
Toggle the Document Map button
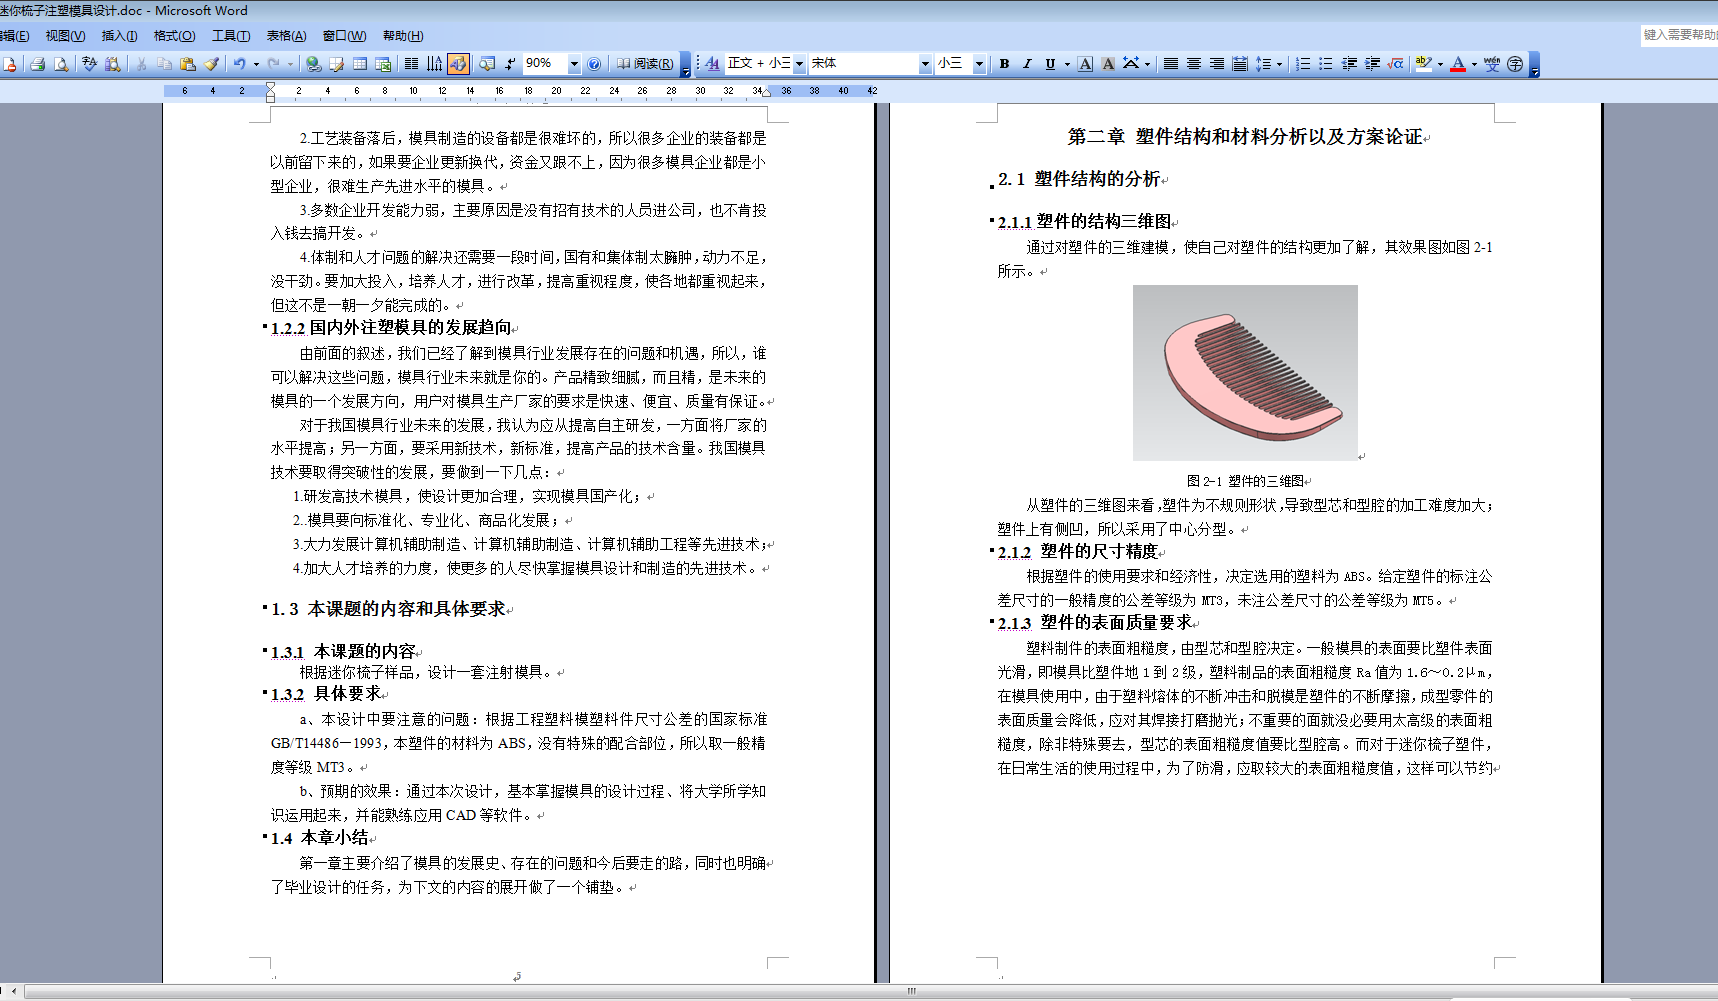[487, 64]
